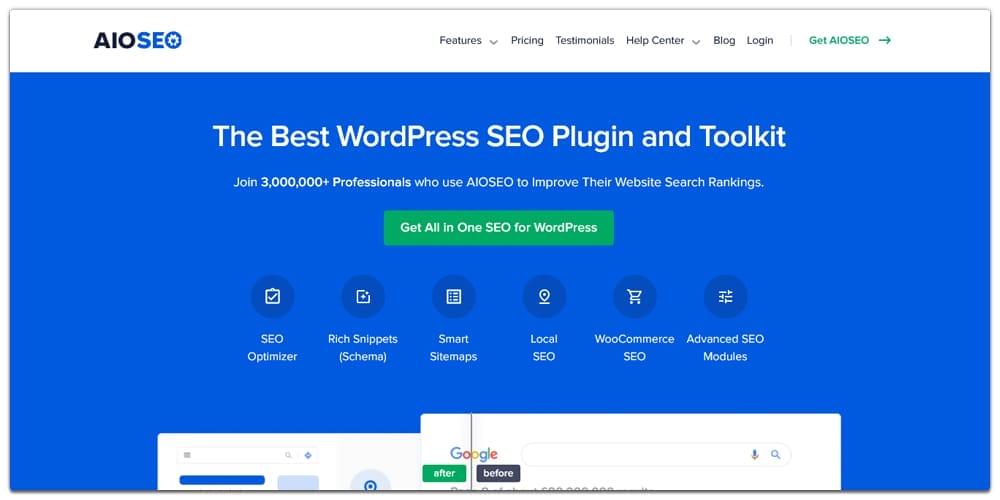Click the Advanced SEO Modules label
Screen dimensions: 1000x500
tap(725, 348)
